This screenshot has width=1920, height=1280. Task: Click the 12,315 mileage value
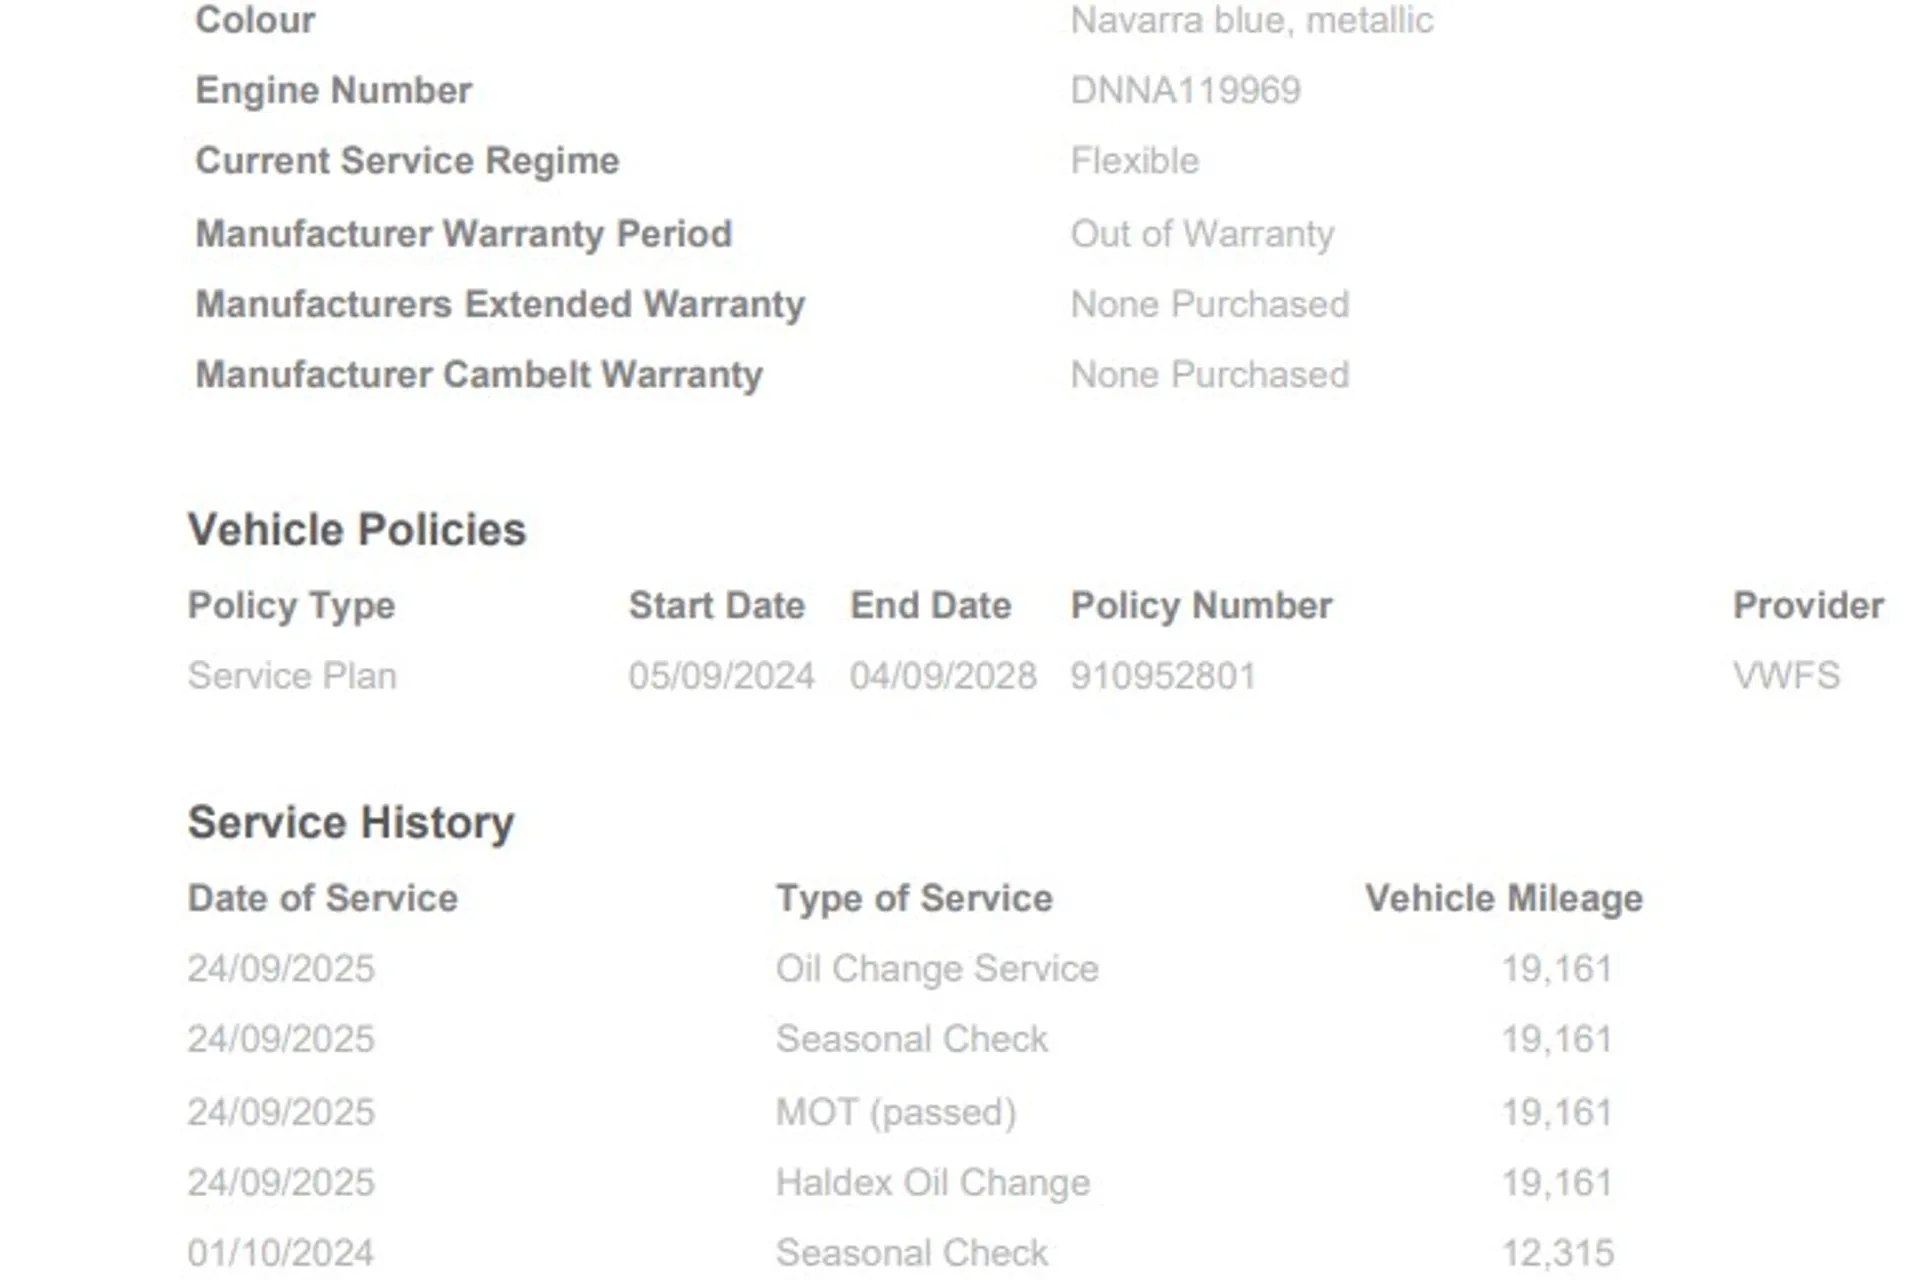tap(1558, 1253)
